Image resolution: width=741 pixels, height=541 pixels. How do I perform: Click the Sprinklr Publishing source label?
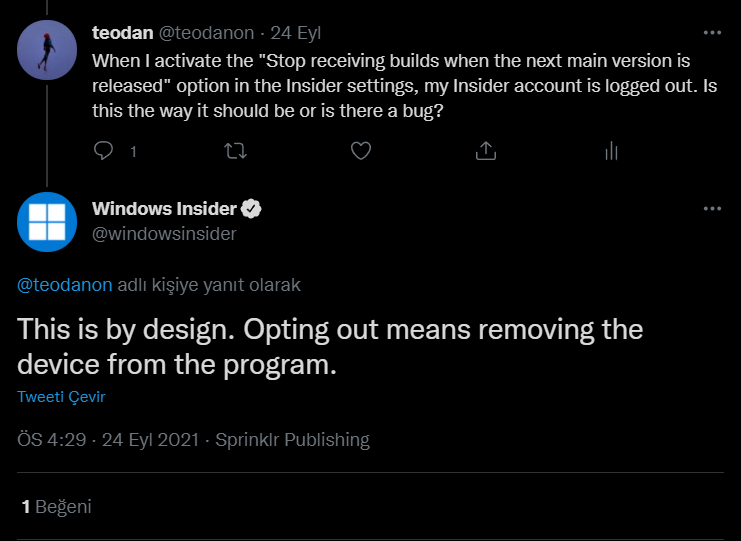click(x=293, y=440)
